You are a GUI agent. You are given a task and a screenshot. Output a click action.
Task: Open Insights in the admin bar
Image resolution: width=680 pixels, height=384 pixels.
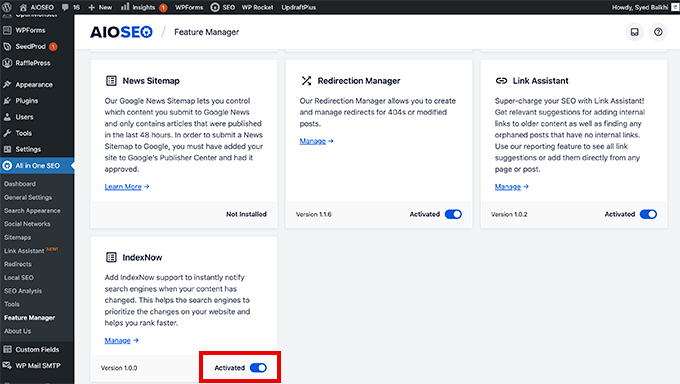tap(144, 7)
